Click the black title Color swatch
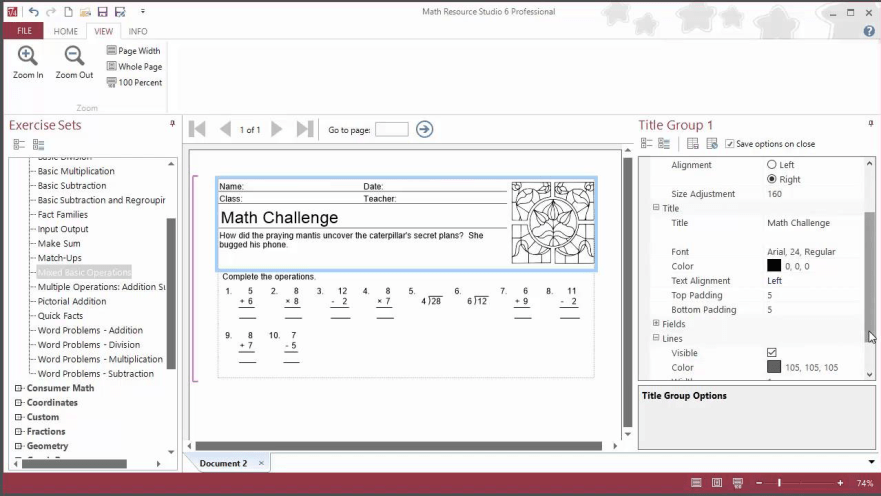Viewport: 881px width, 496px height. [x=774, y=266]
